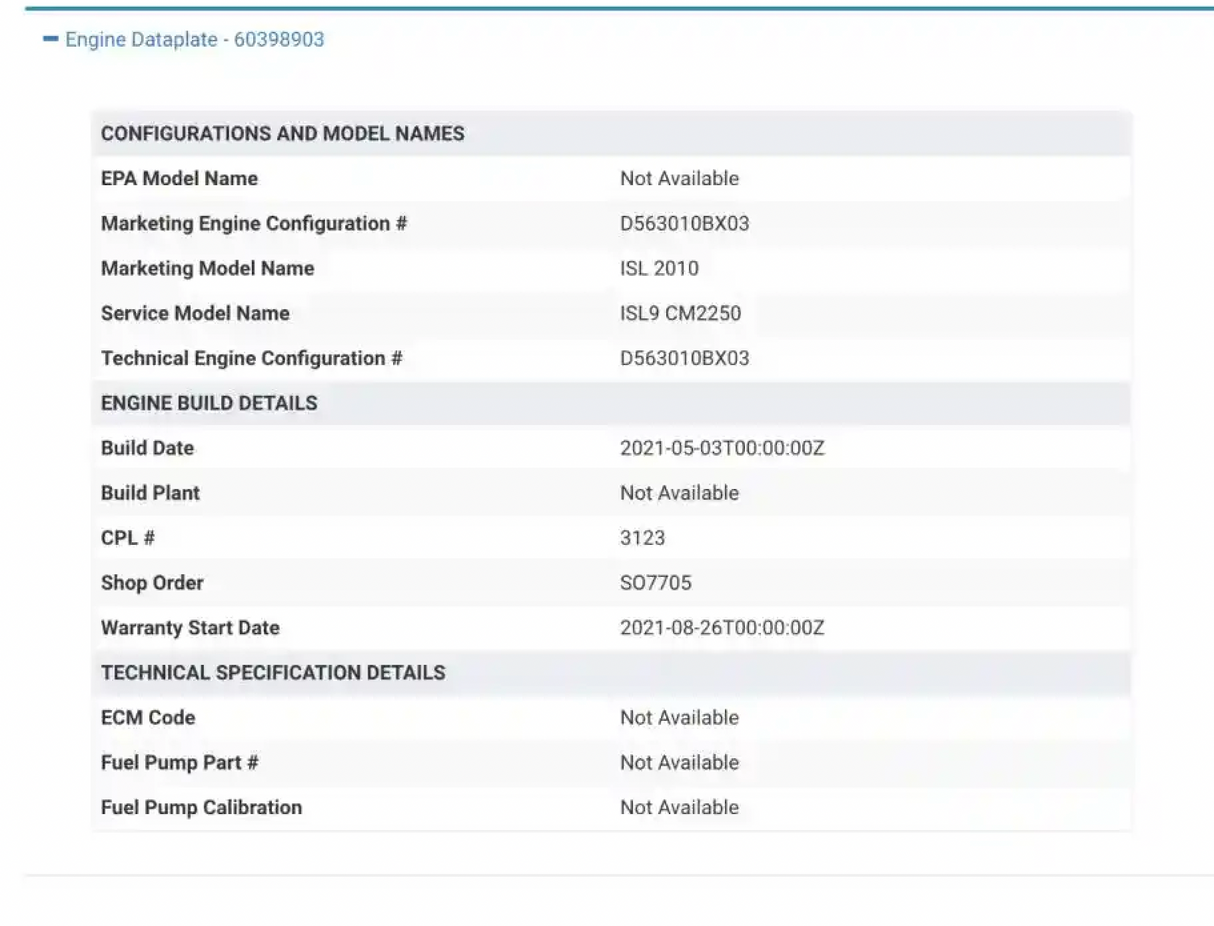Select the Build Date value 2021-05-03T00:00:00Z

tap(722, 449)
